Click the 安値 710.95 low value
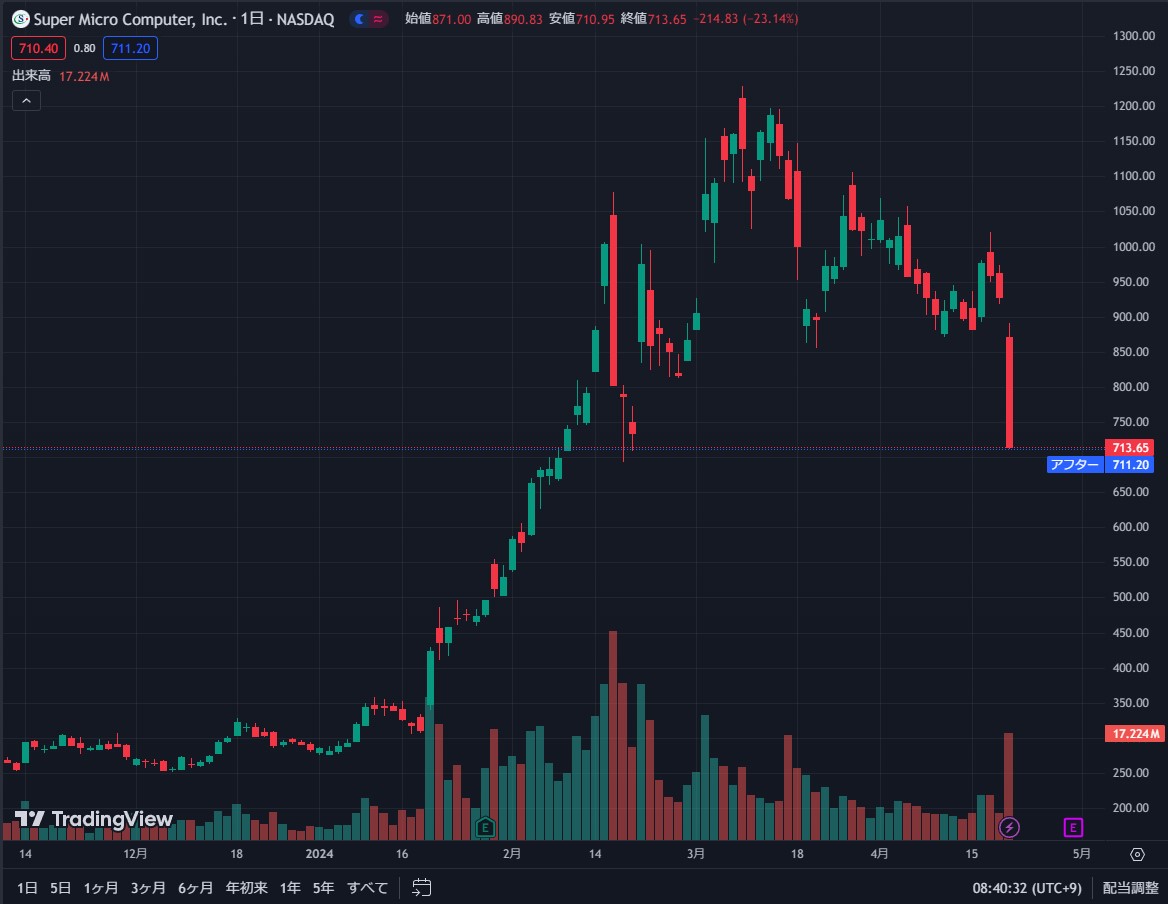1168x904 pixels. [582, 19]
